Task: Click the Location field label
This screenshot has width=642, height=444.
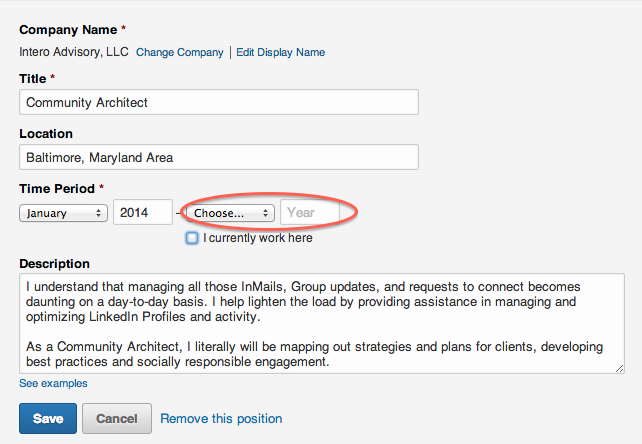Action: 46,134
